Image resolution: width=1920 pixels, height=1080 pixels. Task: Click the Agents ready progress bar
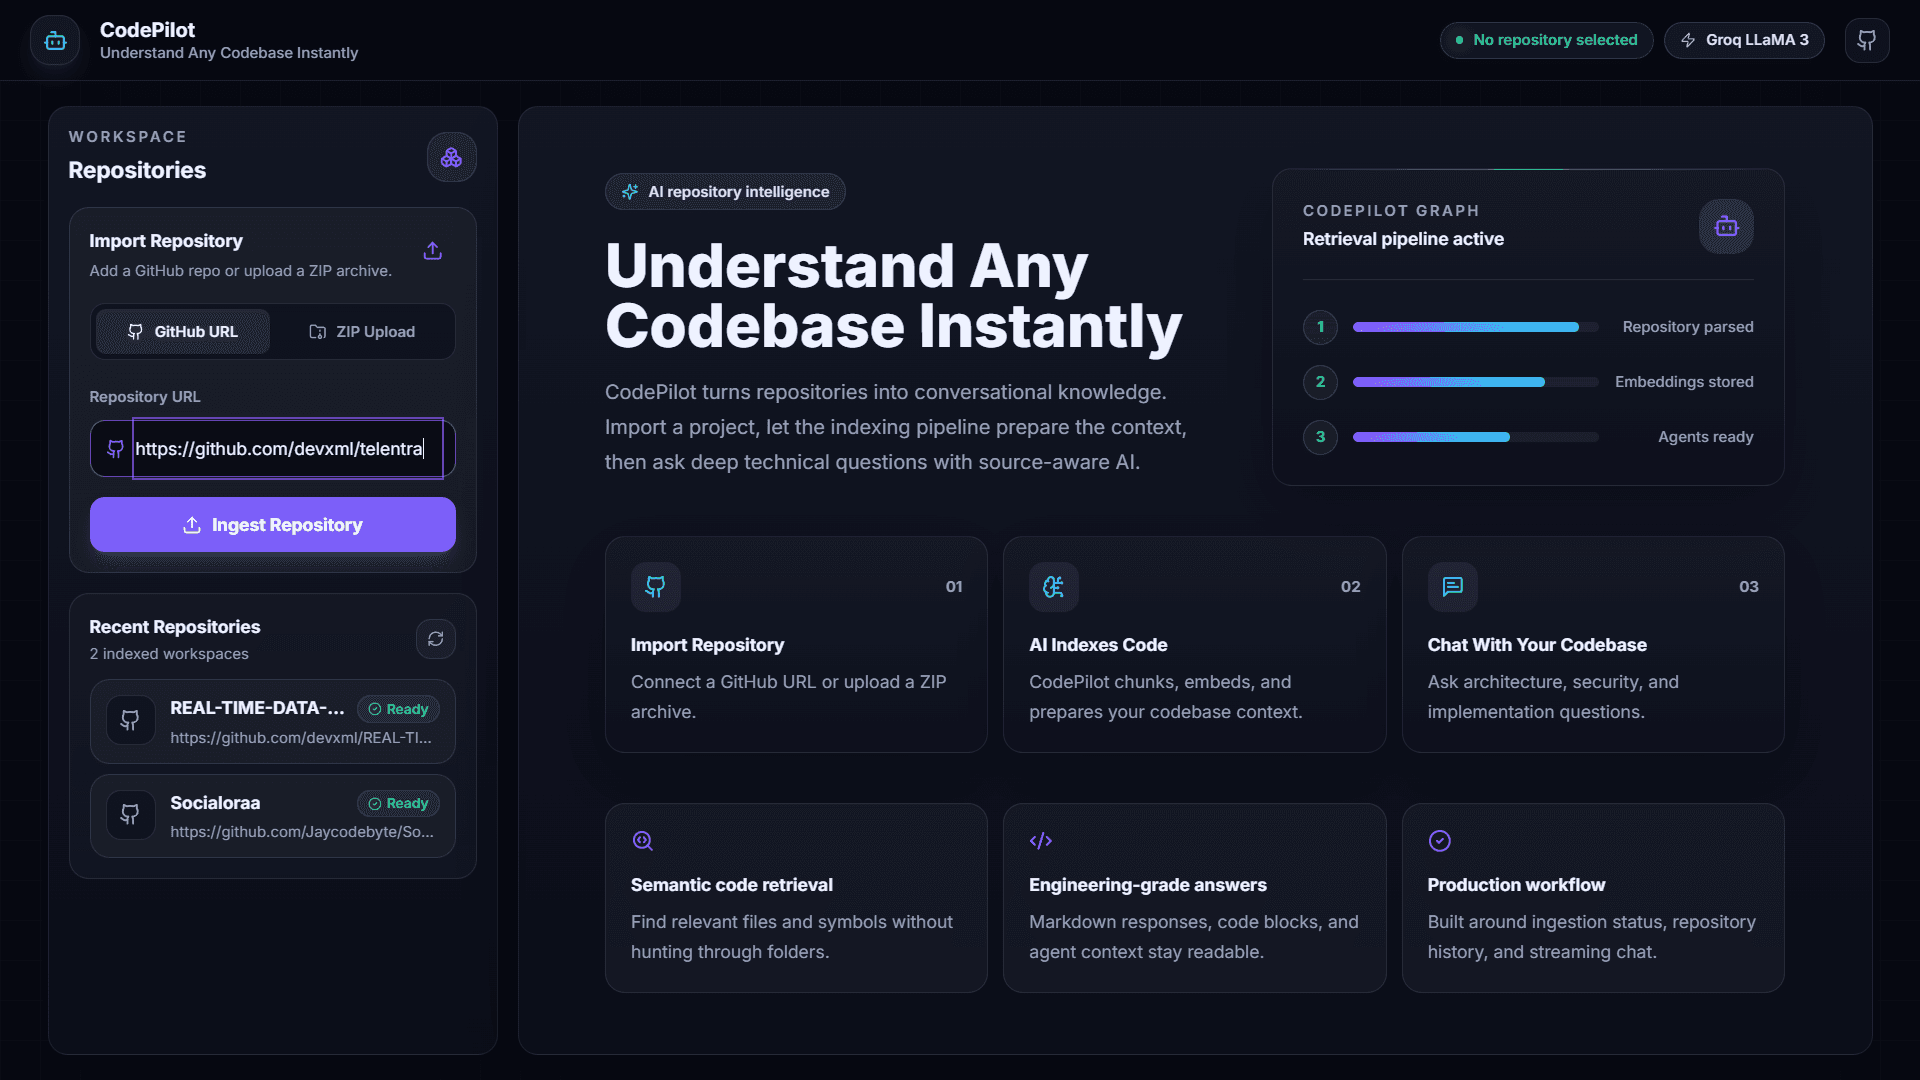click(x=1475, y=437)
